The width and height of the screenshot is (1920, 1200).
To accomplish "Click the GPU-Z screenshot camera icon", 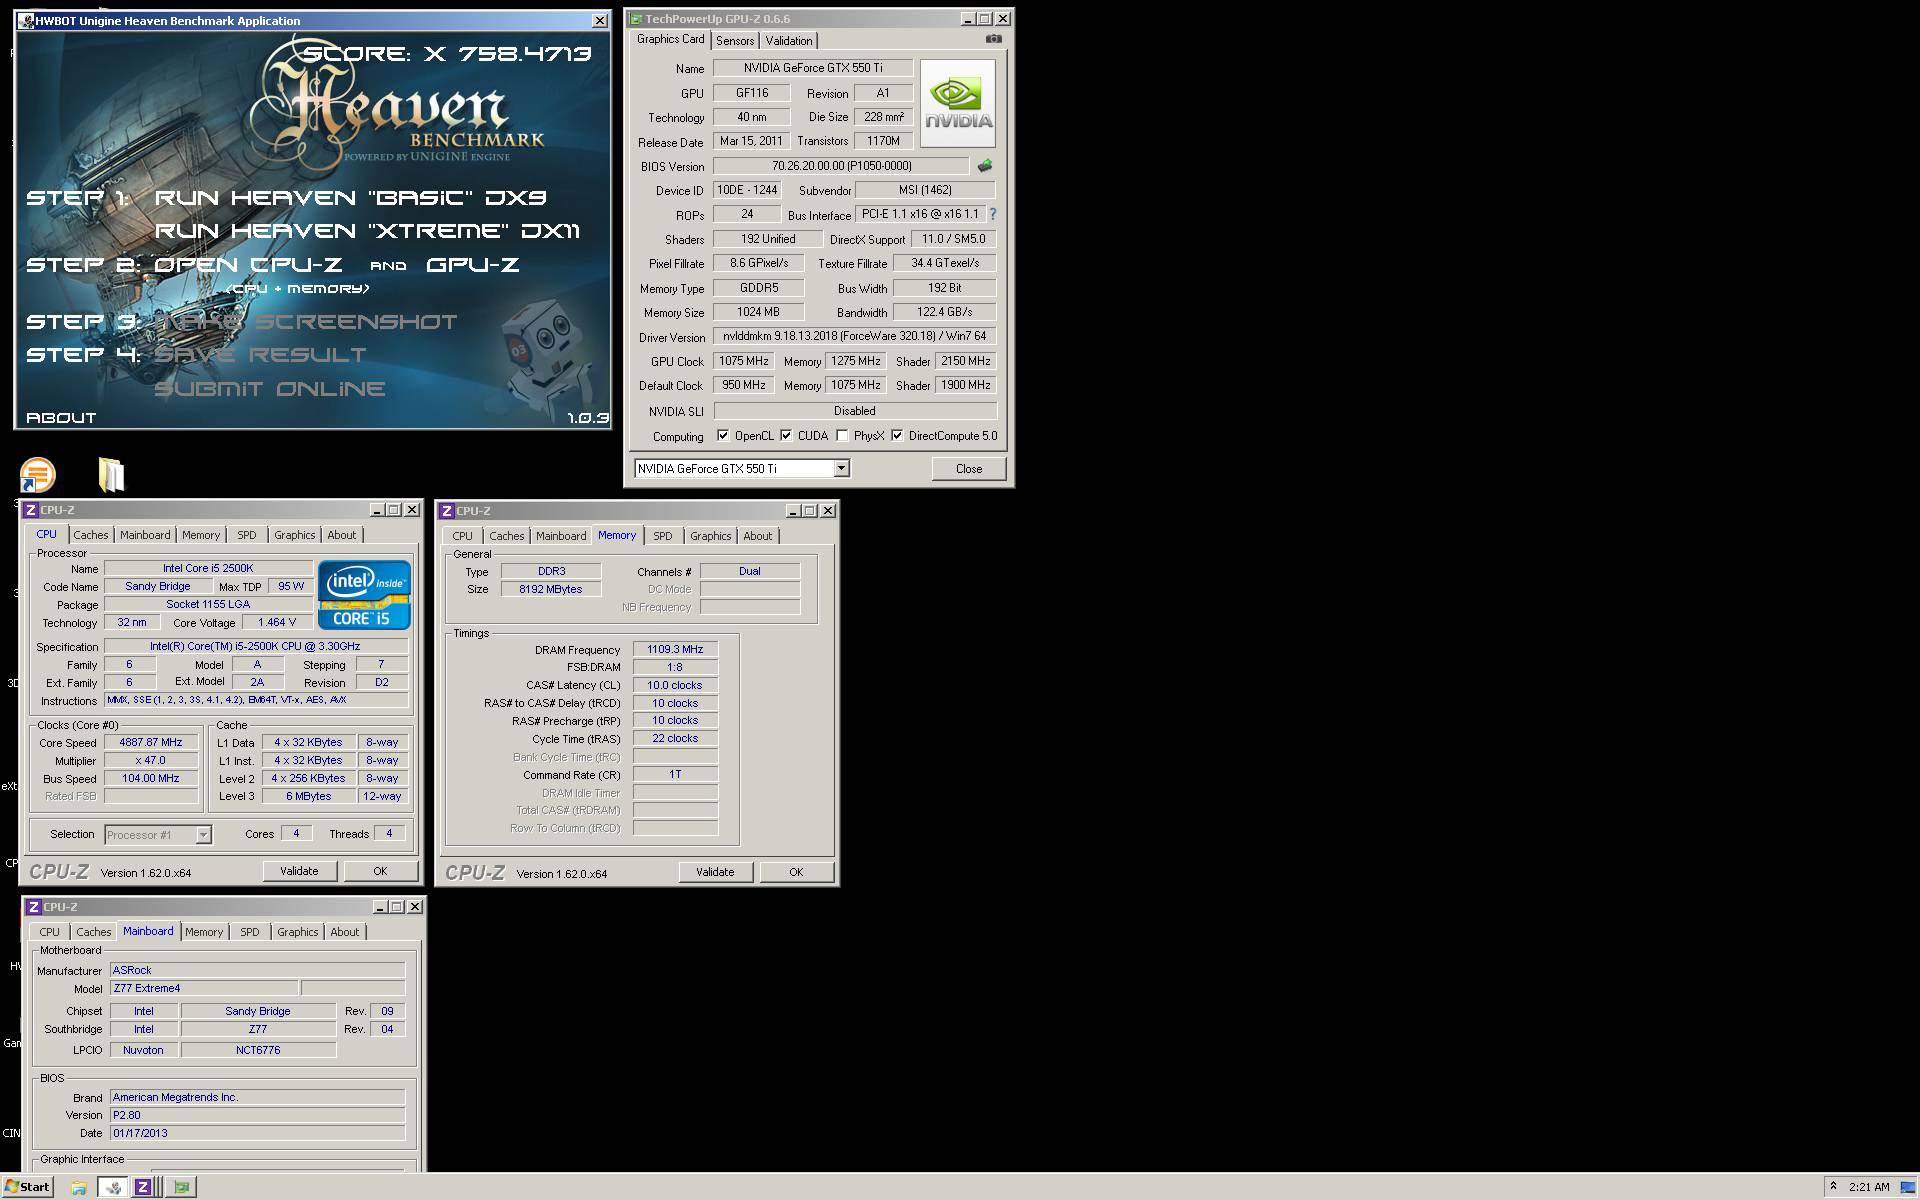I will click(993, 39).
